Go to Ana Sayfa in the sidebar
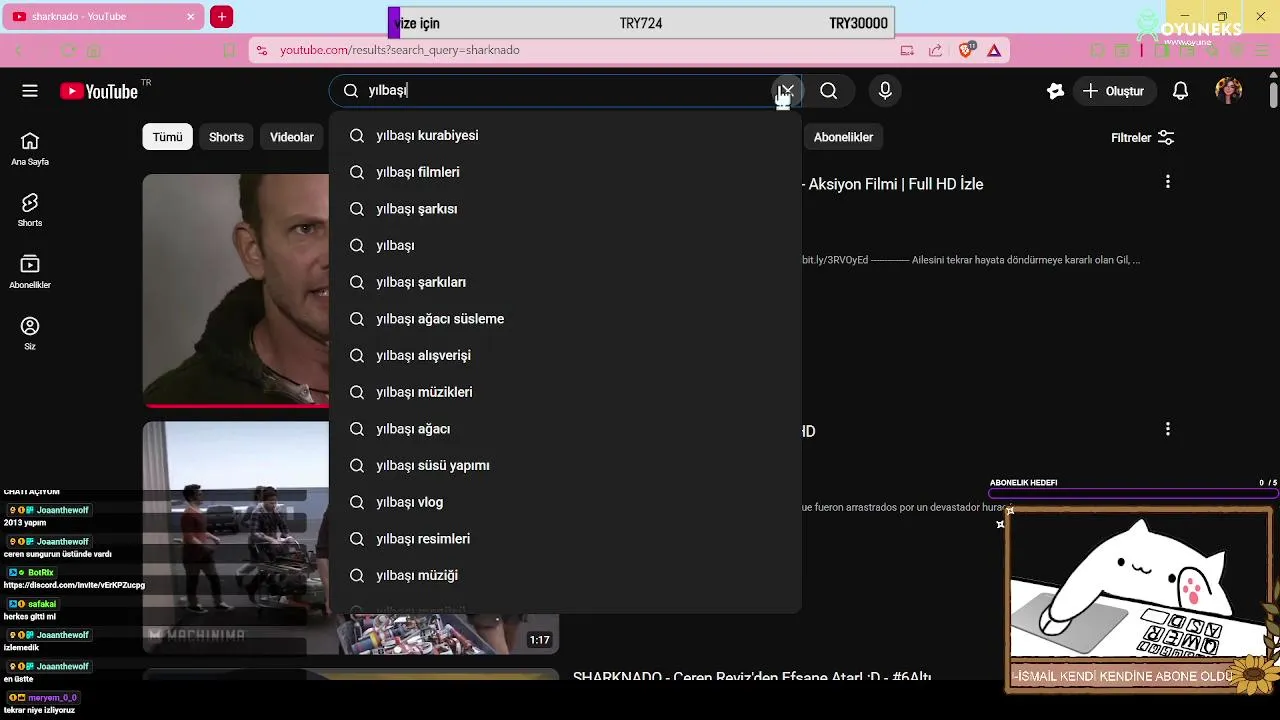This screenshot has height=720, width=1280. click(x=30, y=149)
